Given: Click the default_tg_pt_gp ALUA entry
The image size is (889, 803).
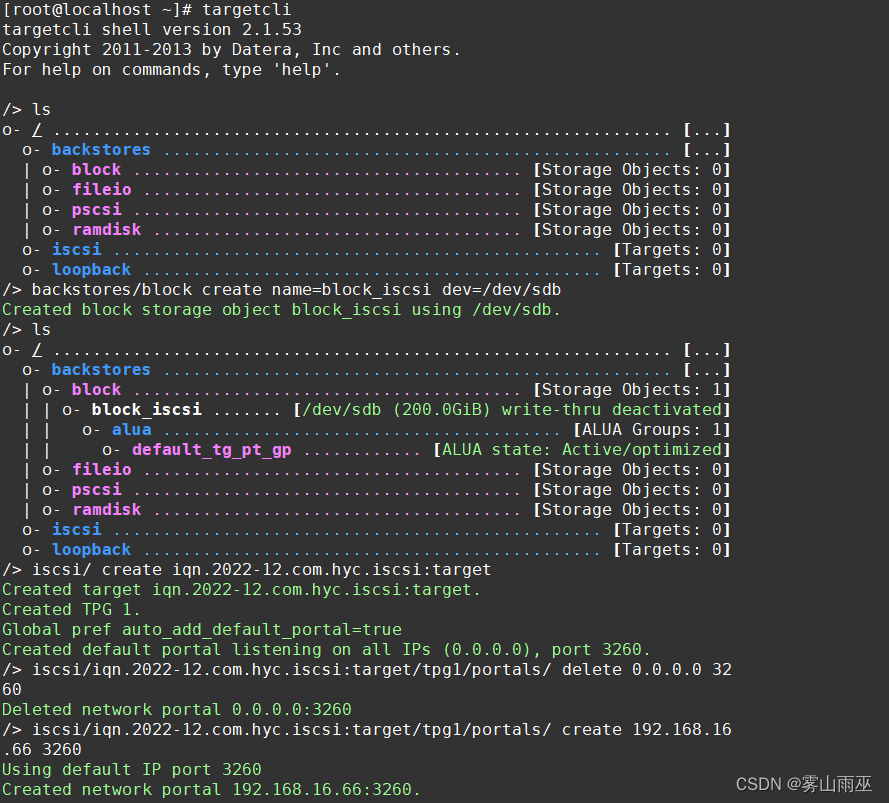Looking at the screenshot, I should [211, 449].
